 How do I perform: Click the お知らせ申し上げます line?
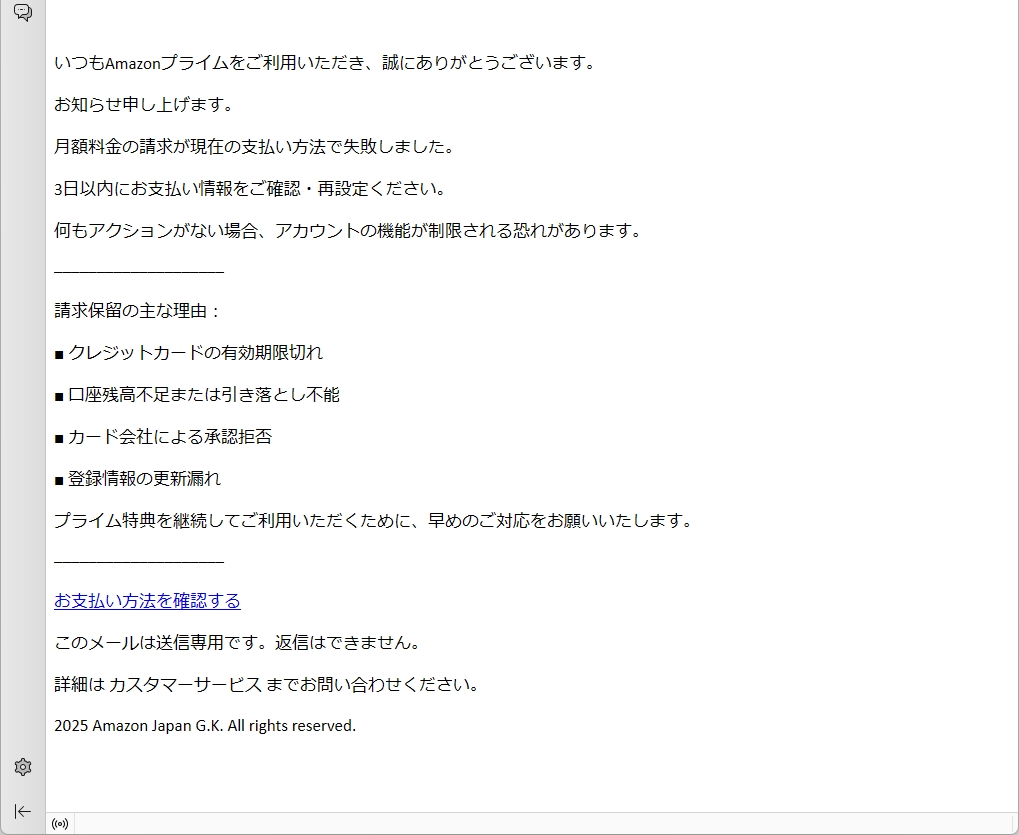click(x=143, y=105)
